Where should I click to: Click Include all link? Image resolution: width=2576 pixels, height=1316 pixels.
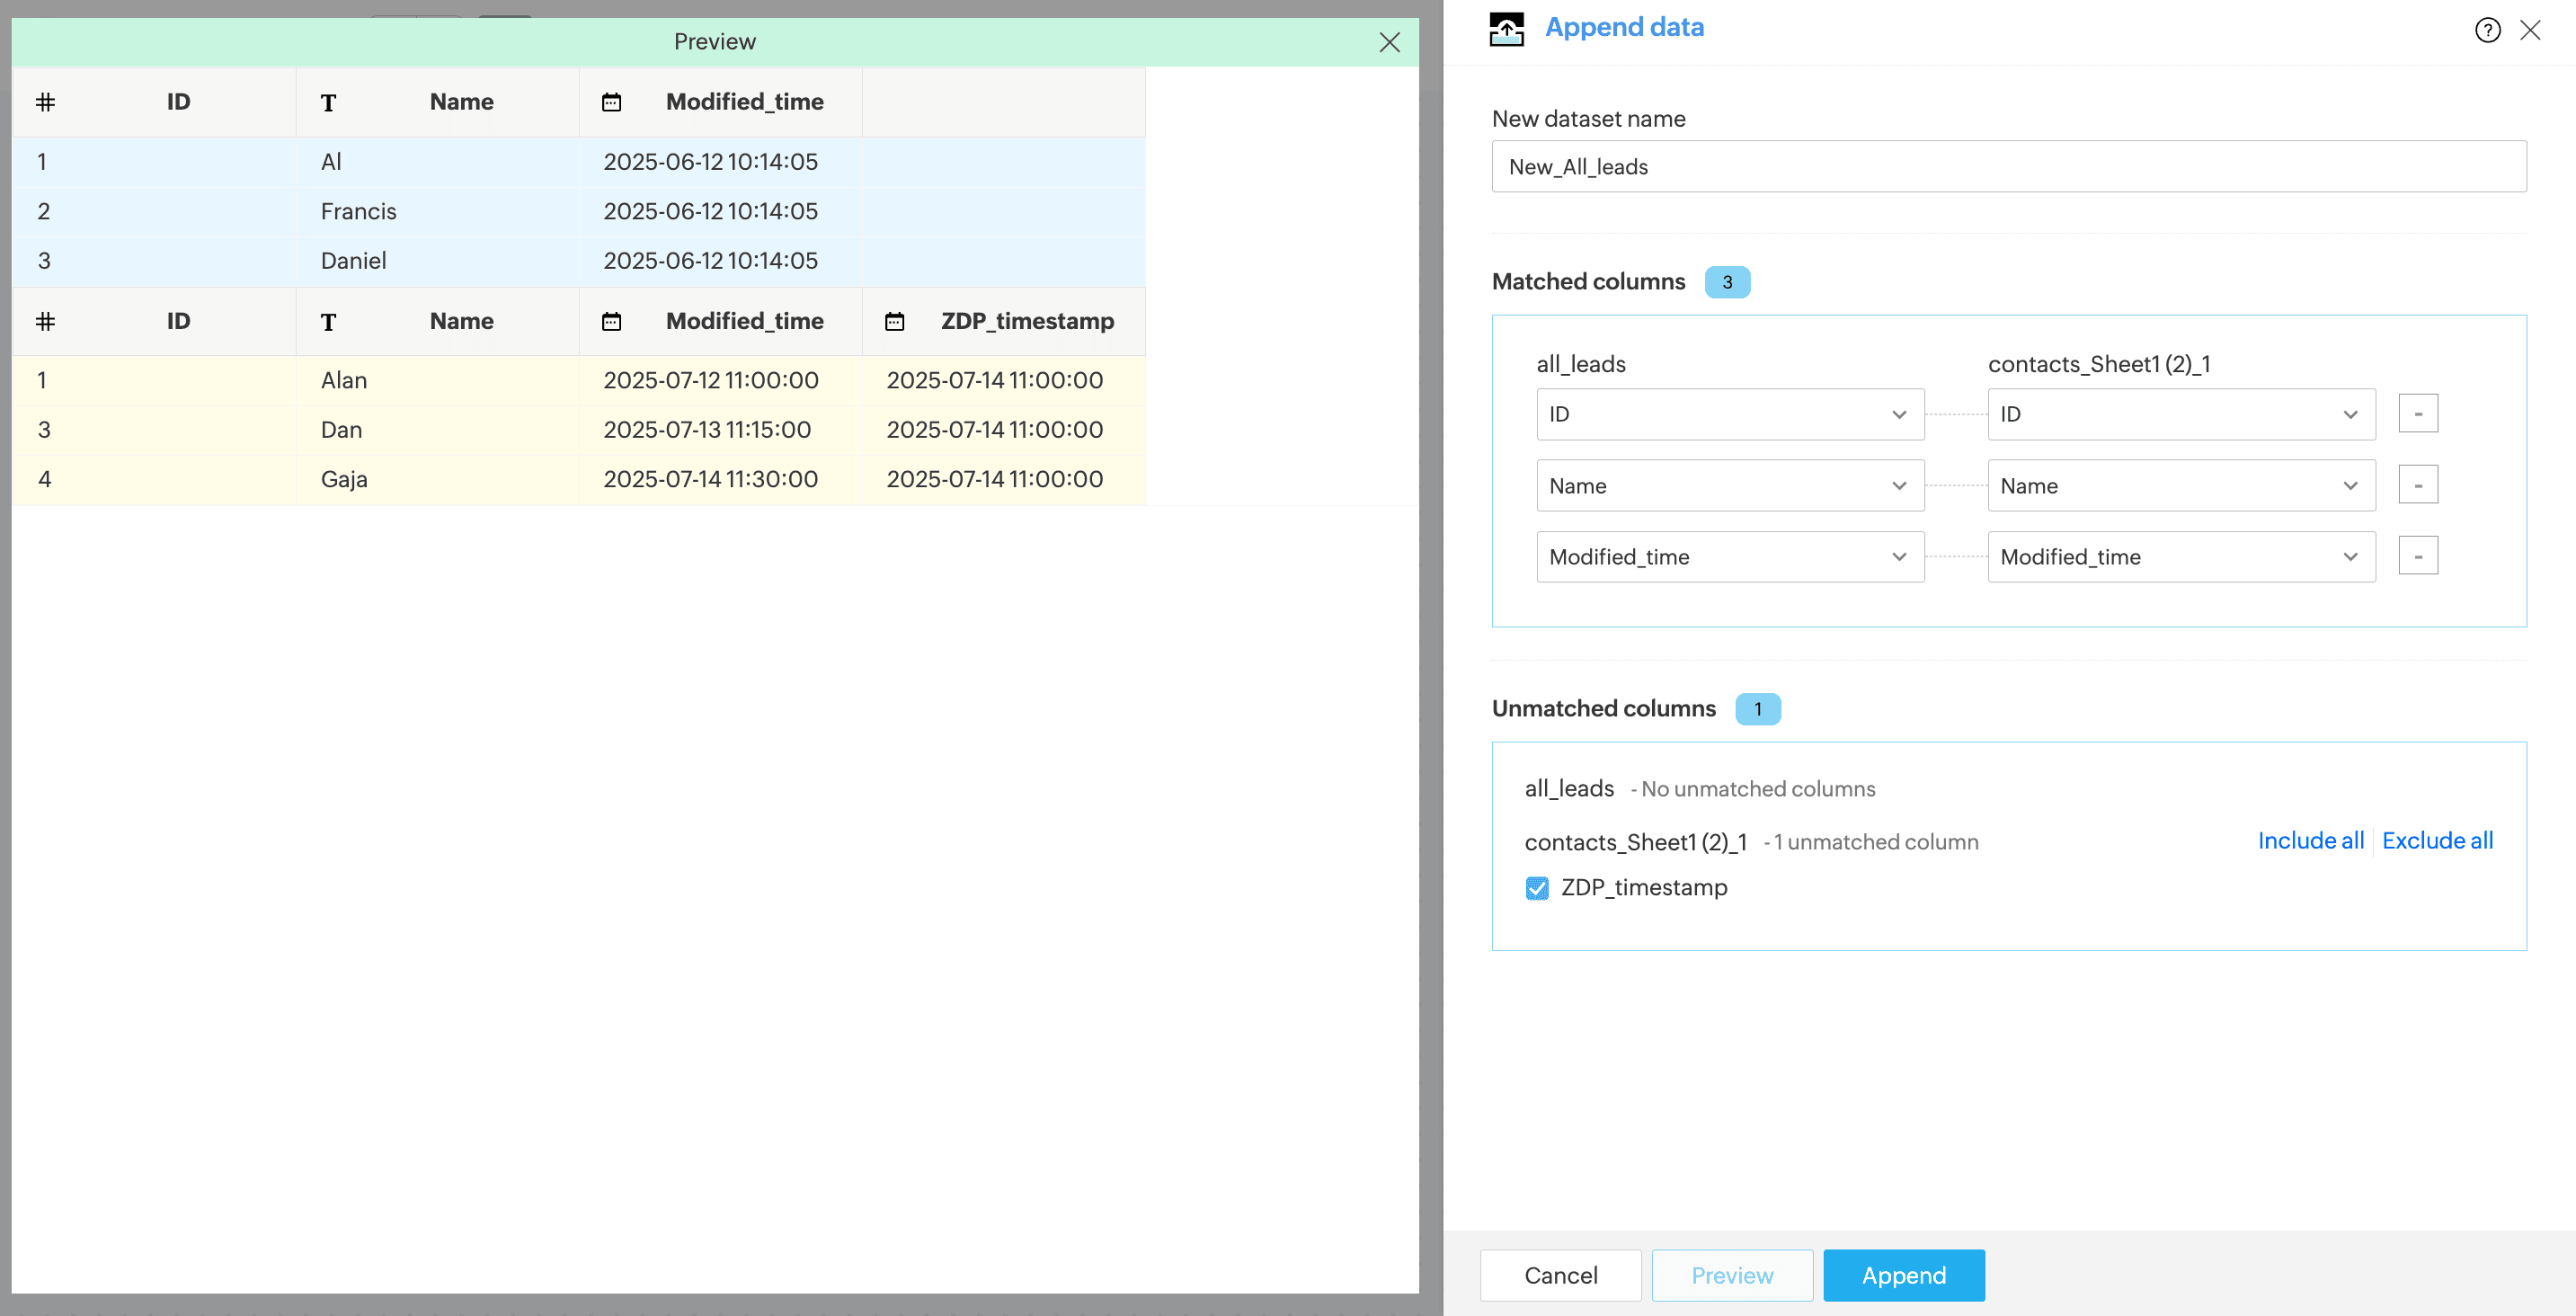tap(2310, 841)
